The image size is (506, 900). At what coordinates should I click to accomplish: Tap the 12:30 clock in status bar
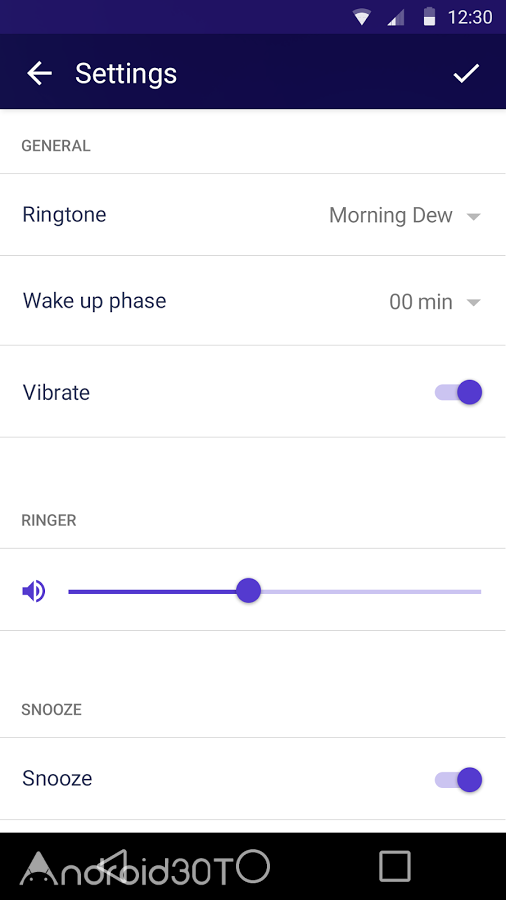470,17
